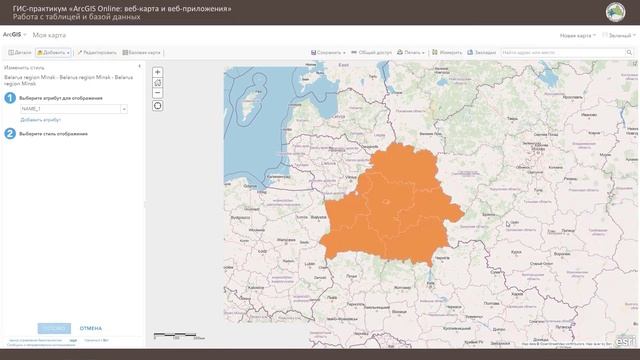Viewport: 640px width, 360px height.
Task: Zoom out with the minus map button
Action: [158, 93]
